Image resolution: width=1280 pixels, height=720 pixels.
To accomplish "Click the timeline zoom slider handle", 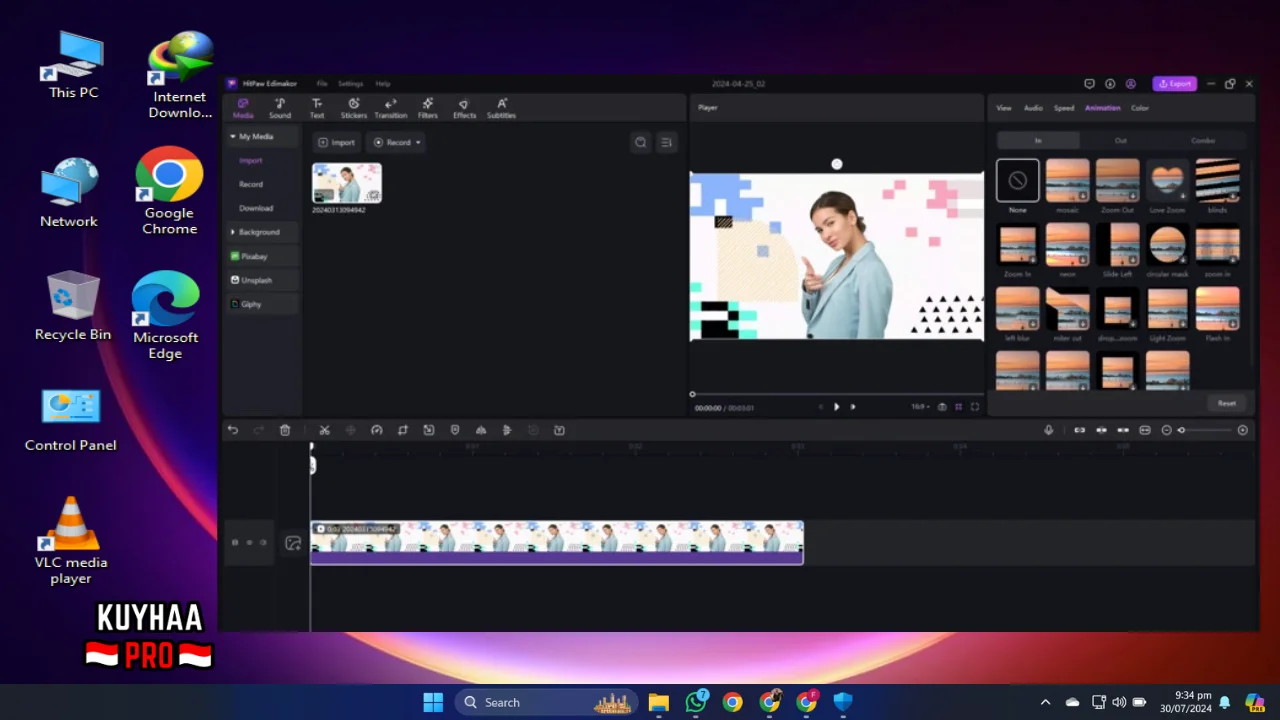I will point(1181,430).
